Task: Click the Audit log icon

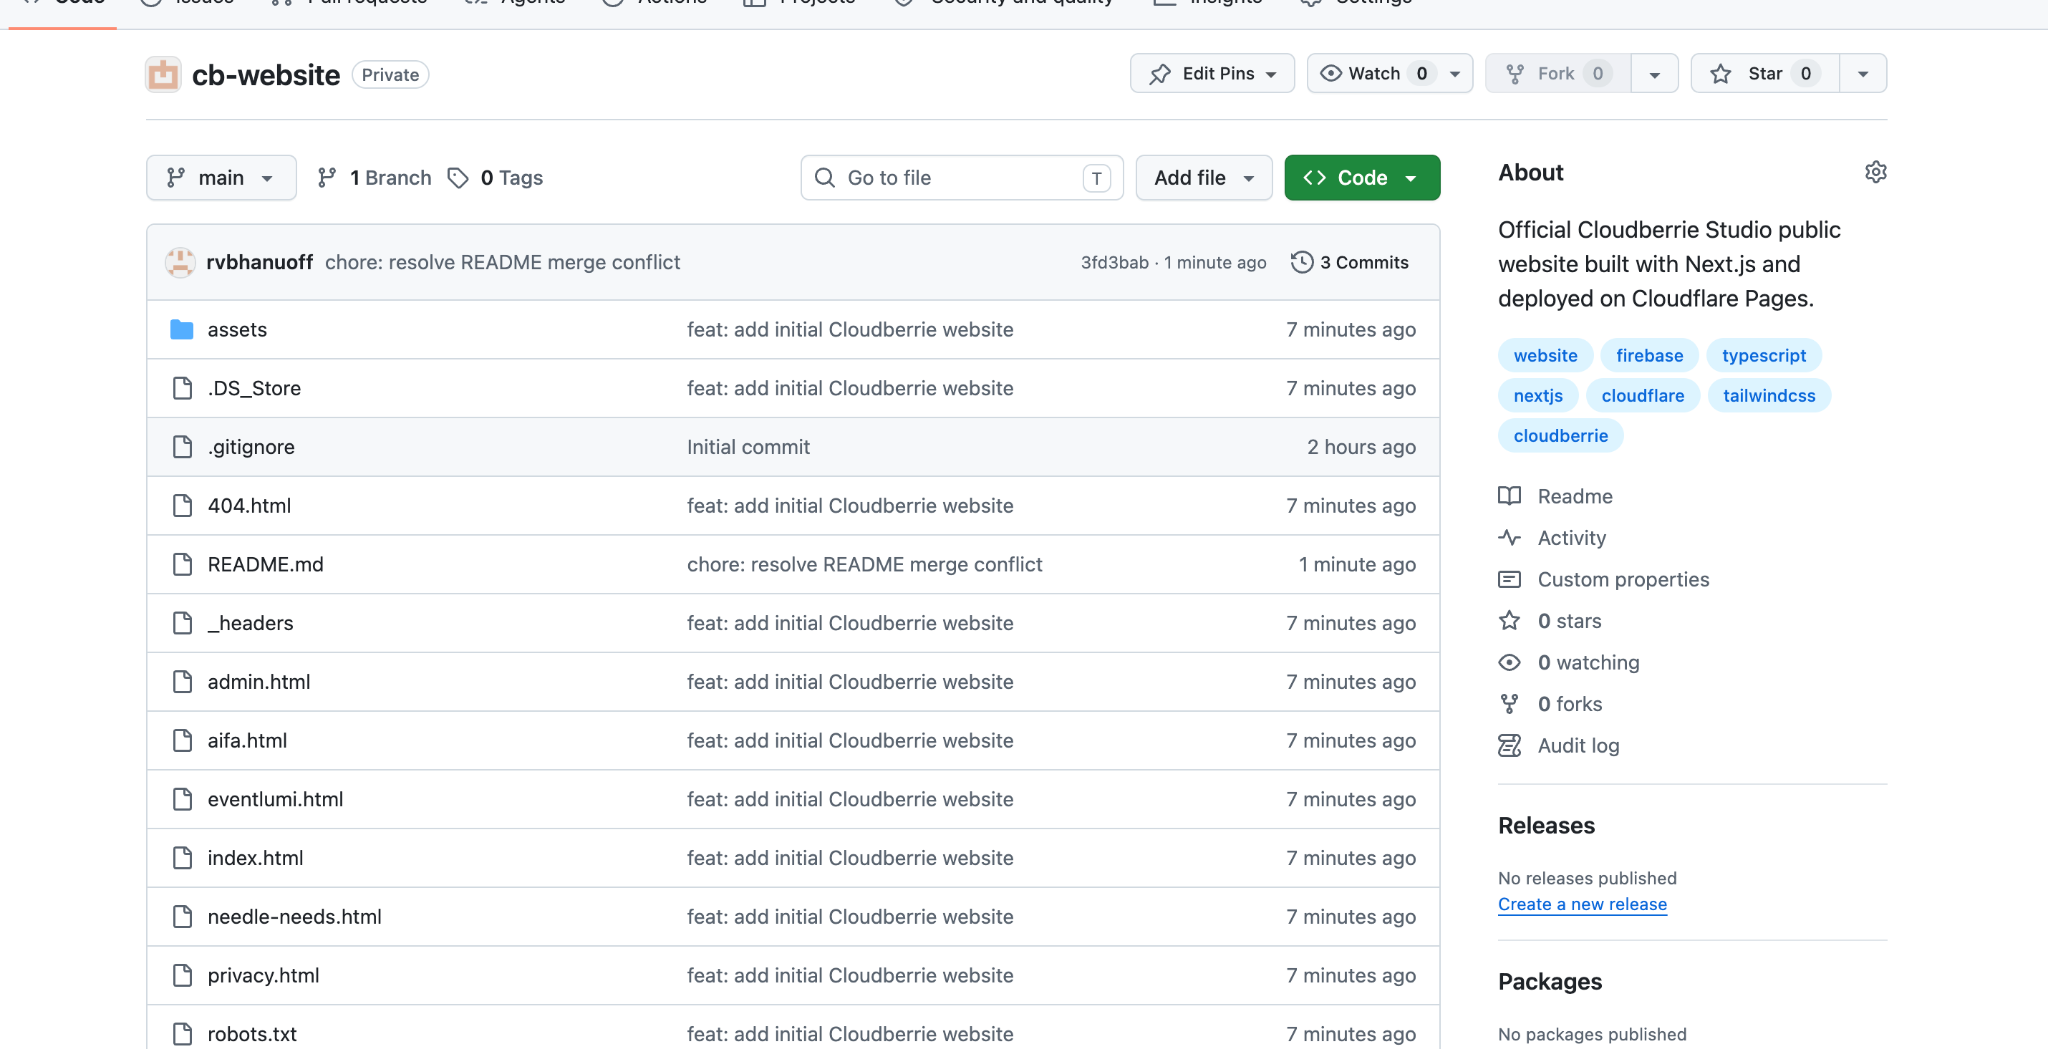Action: (x=1510, y=745)
